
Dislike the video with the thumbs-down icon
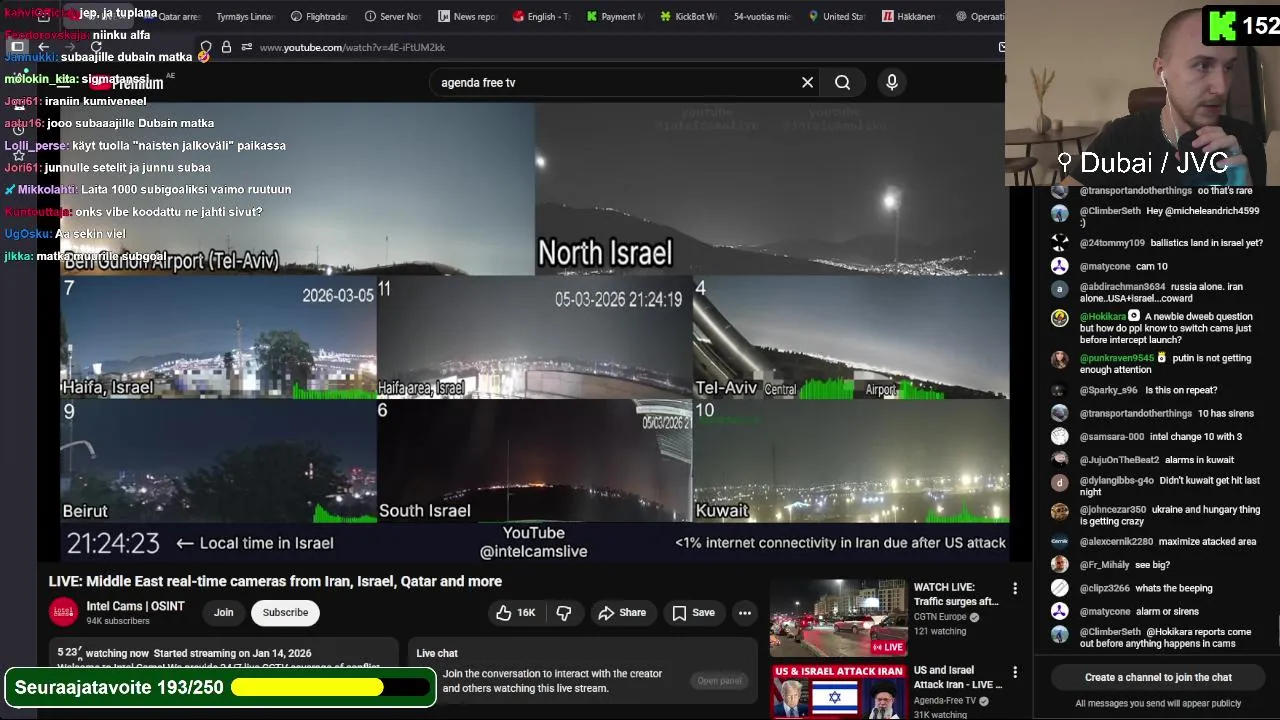coord(564,612)
